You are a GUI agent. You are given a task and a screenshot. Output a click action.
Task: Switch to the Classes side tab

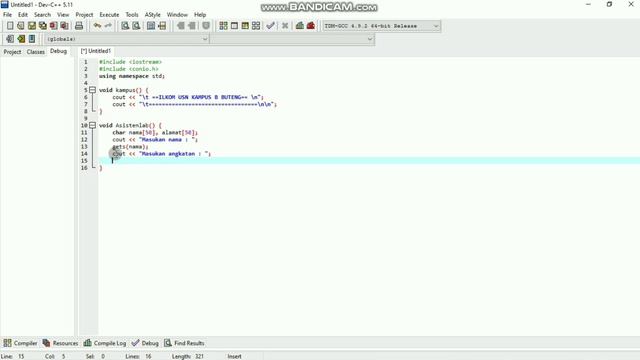36,52
